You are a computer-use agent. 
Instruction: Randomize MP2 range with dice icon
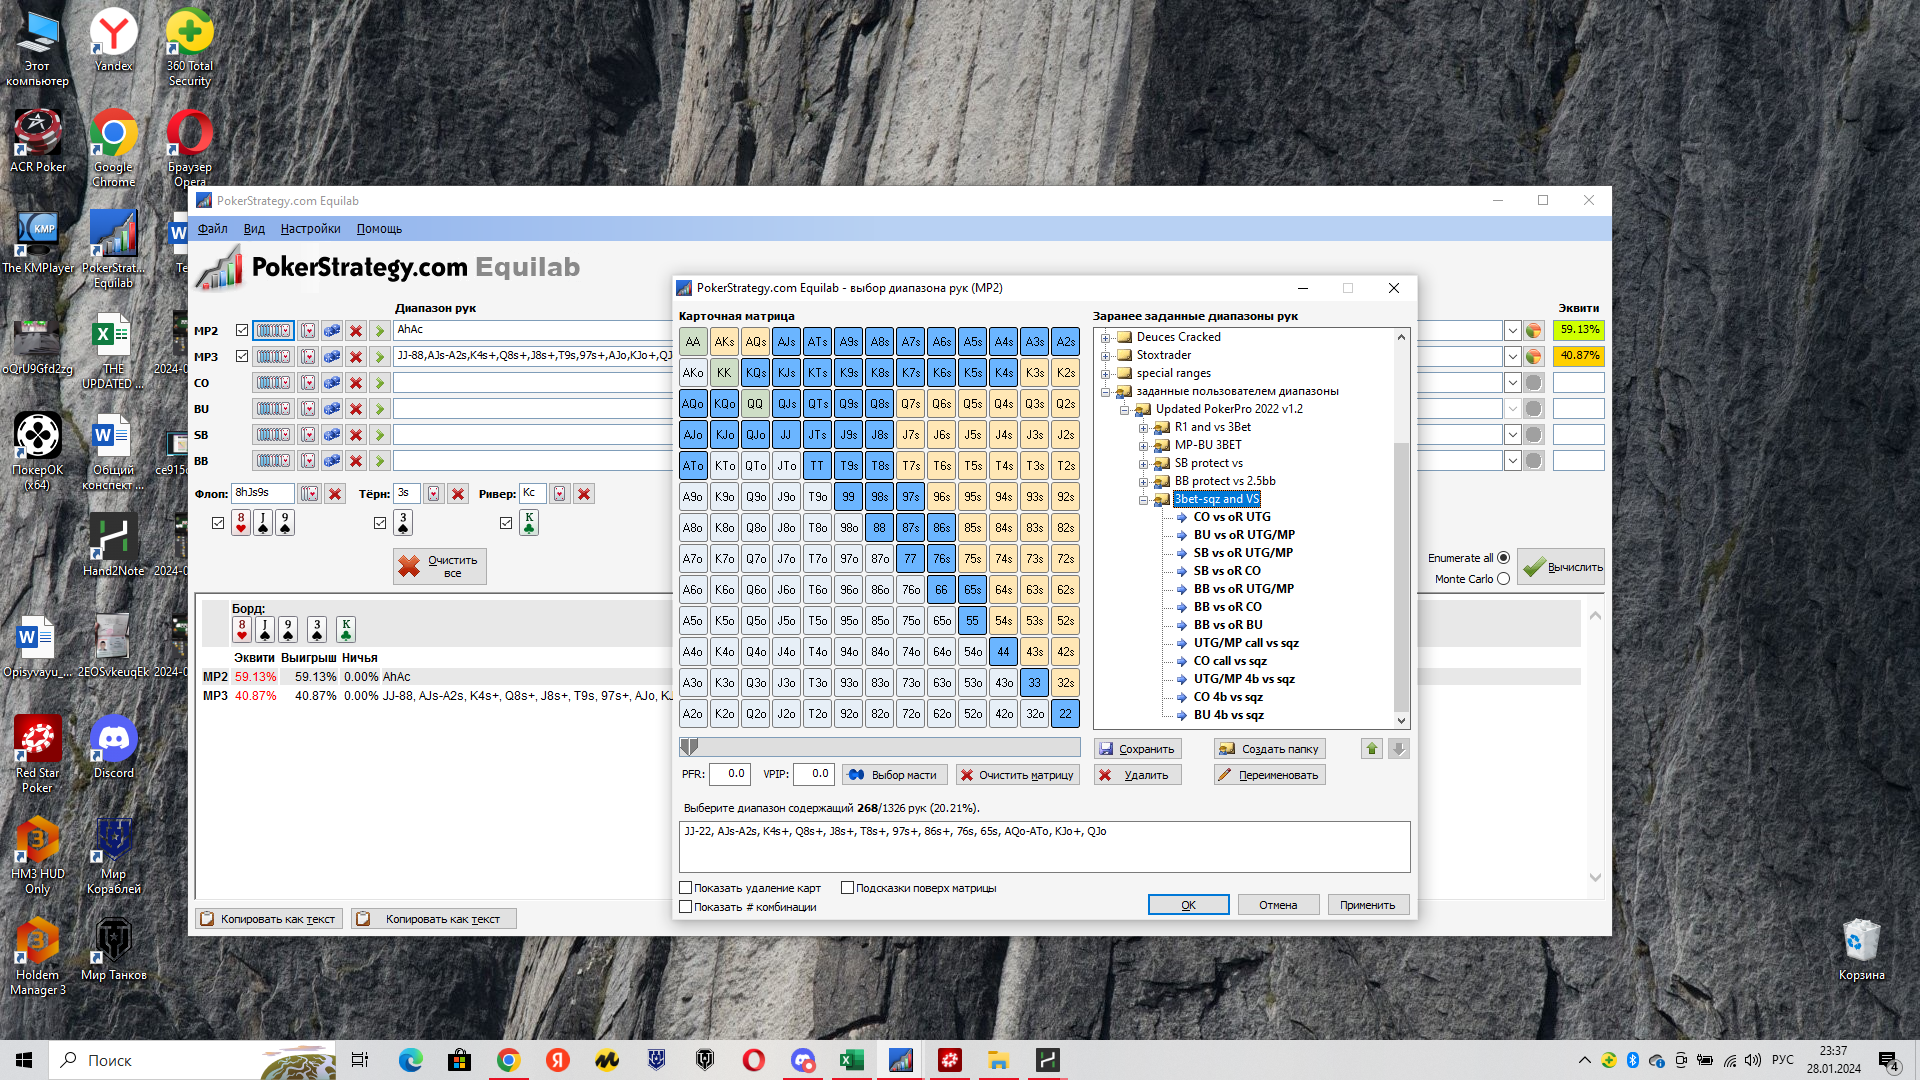(x=332, y=331)
